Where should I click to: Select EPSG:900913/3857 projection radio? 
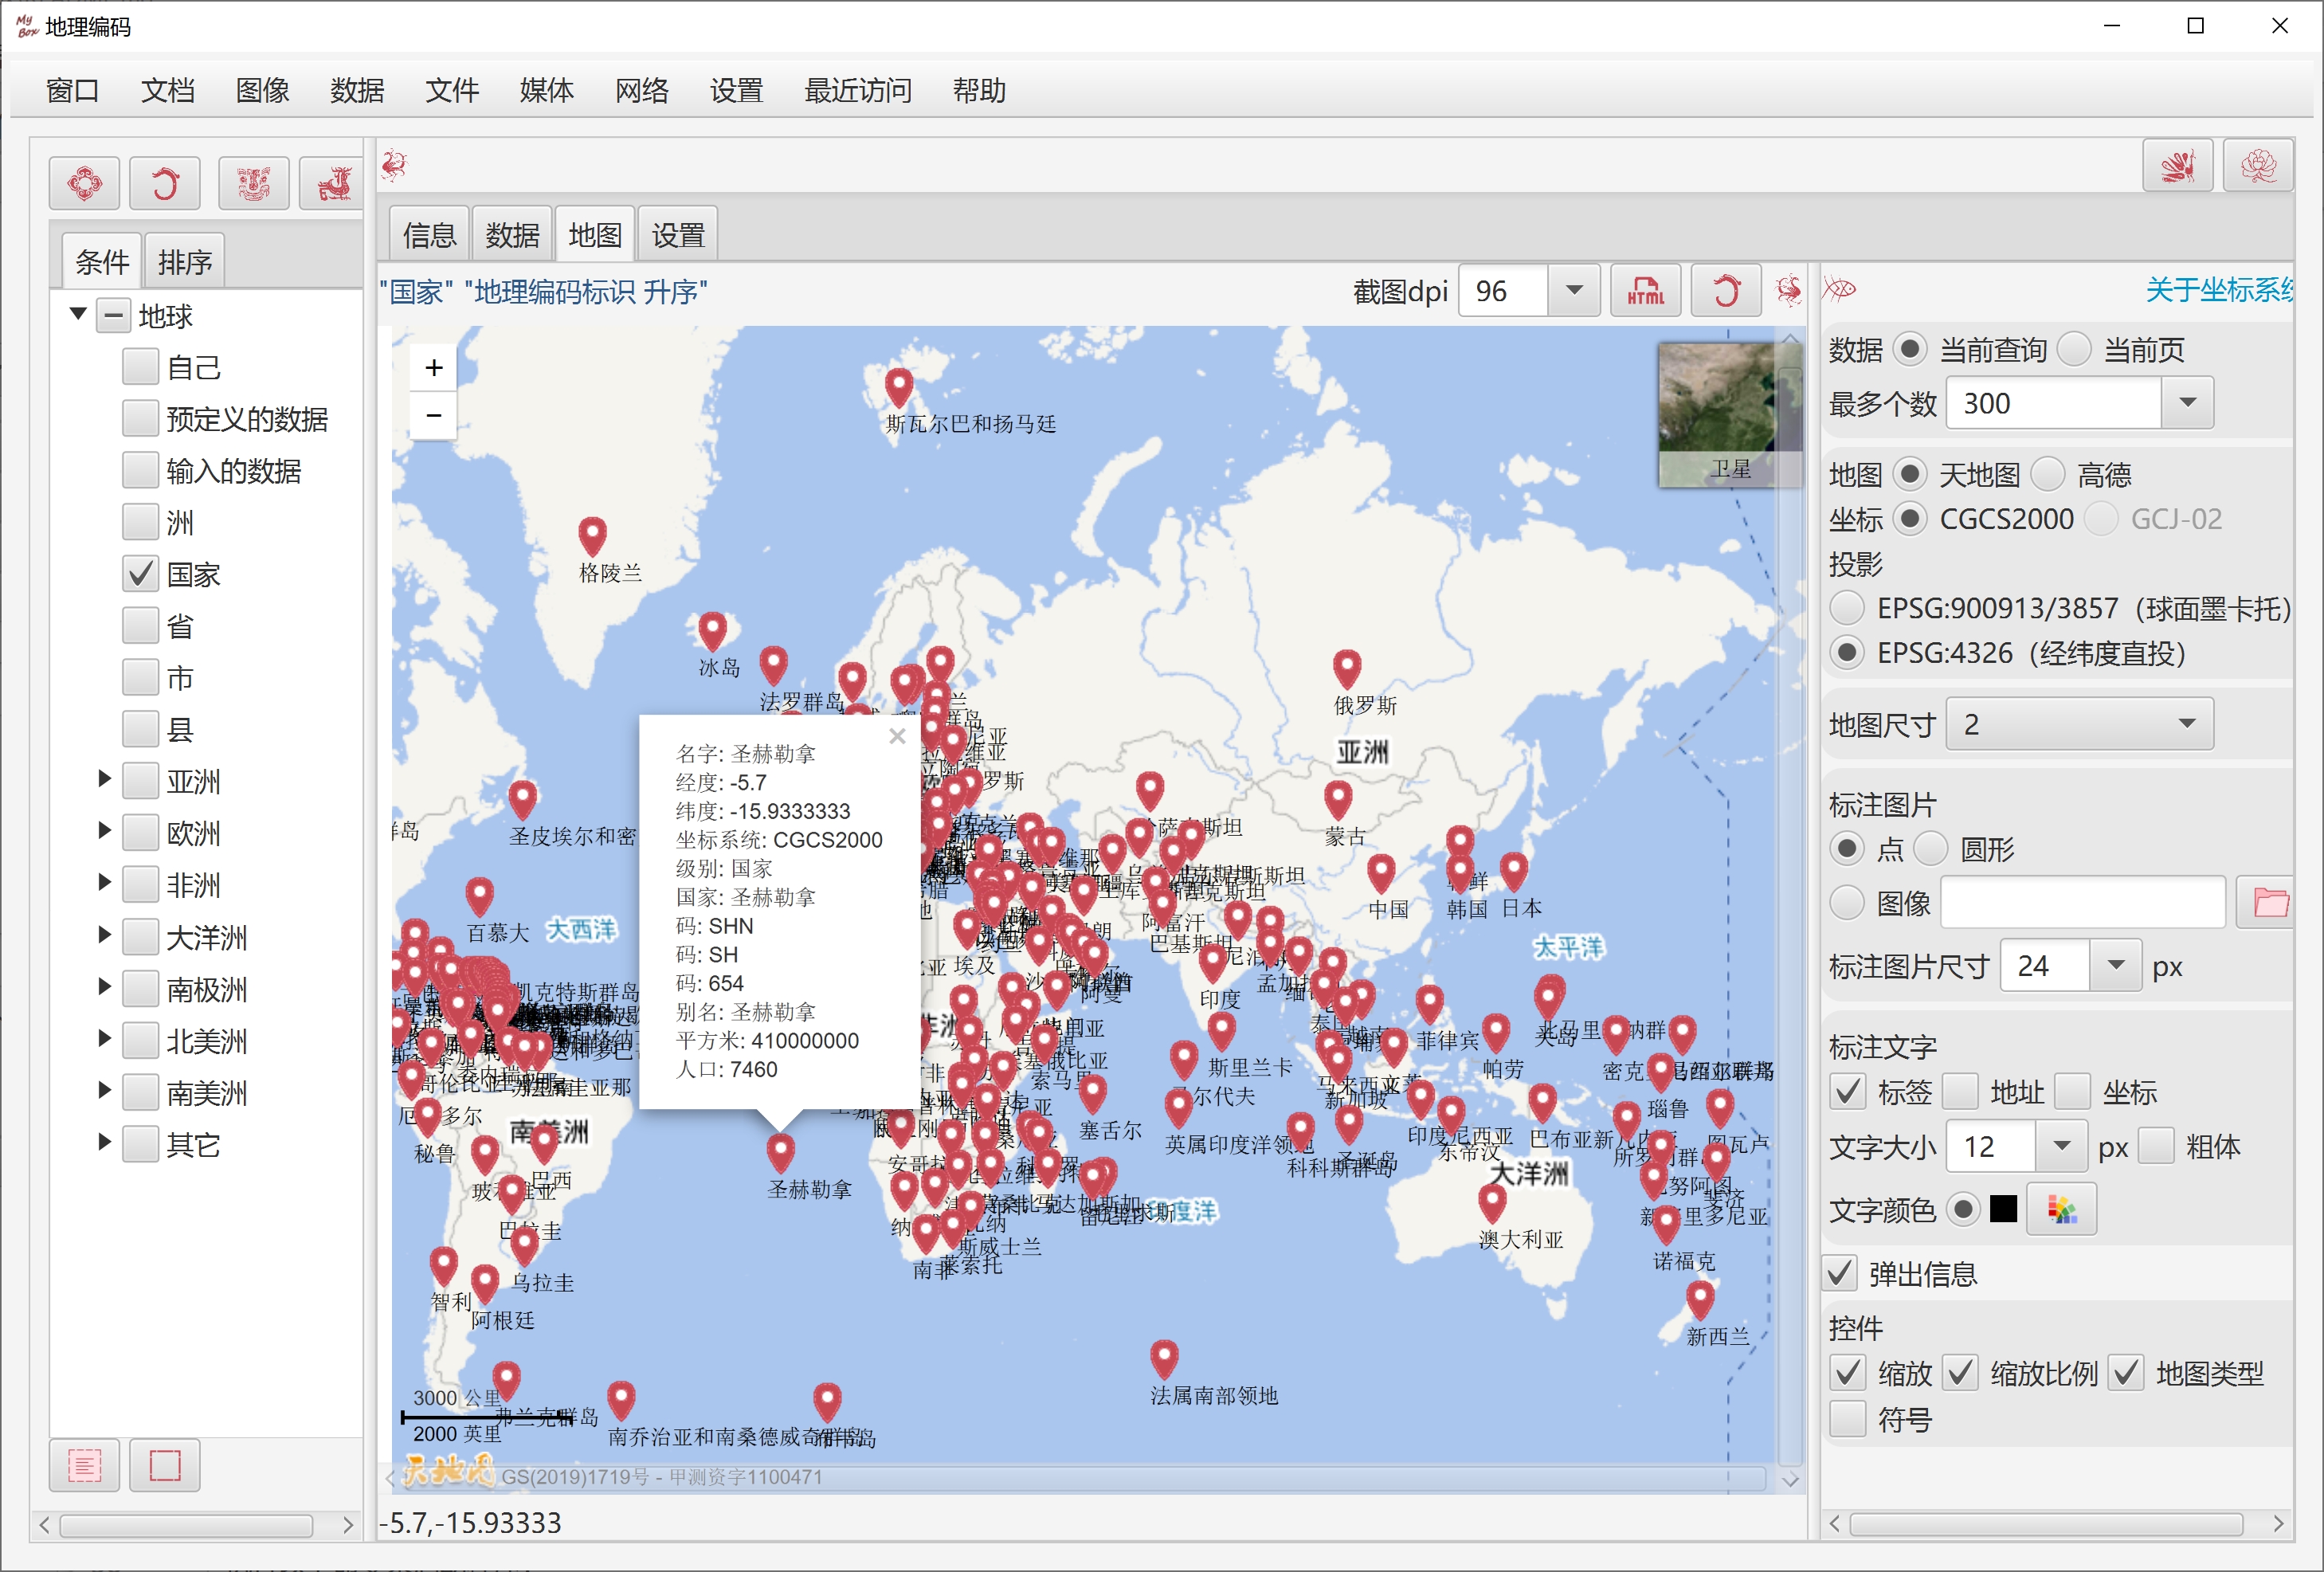[x=1847, y=607]
